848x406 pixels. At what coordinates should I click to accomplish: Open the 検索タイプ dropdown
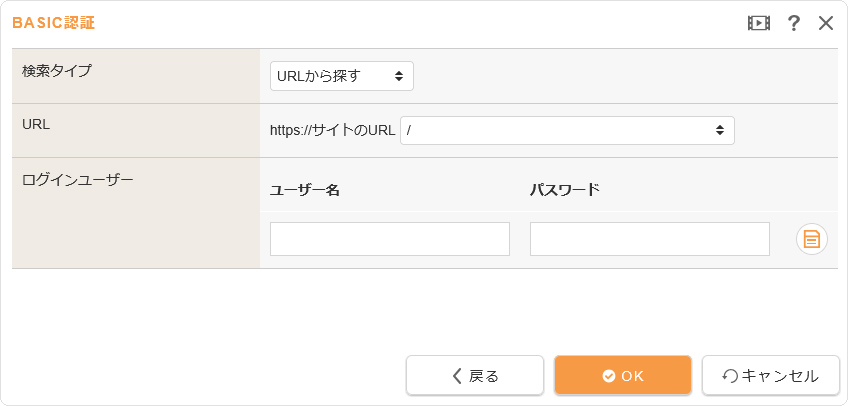pyautogui.click(x=341, y=75)
